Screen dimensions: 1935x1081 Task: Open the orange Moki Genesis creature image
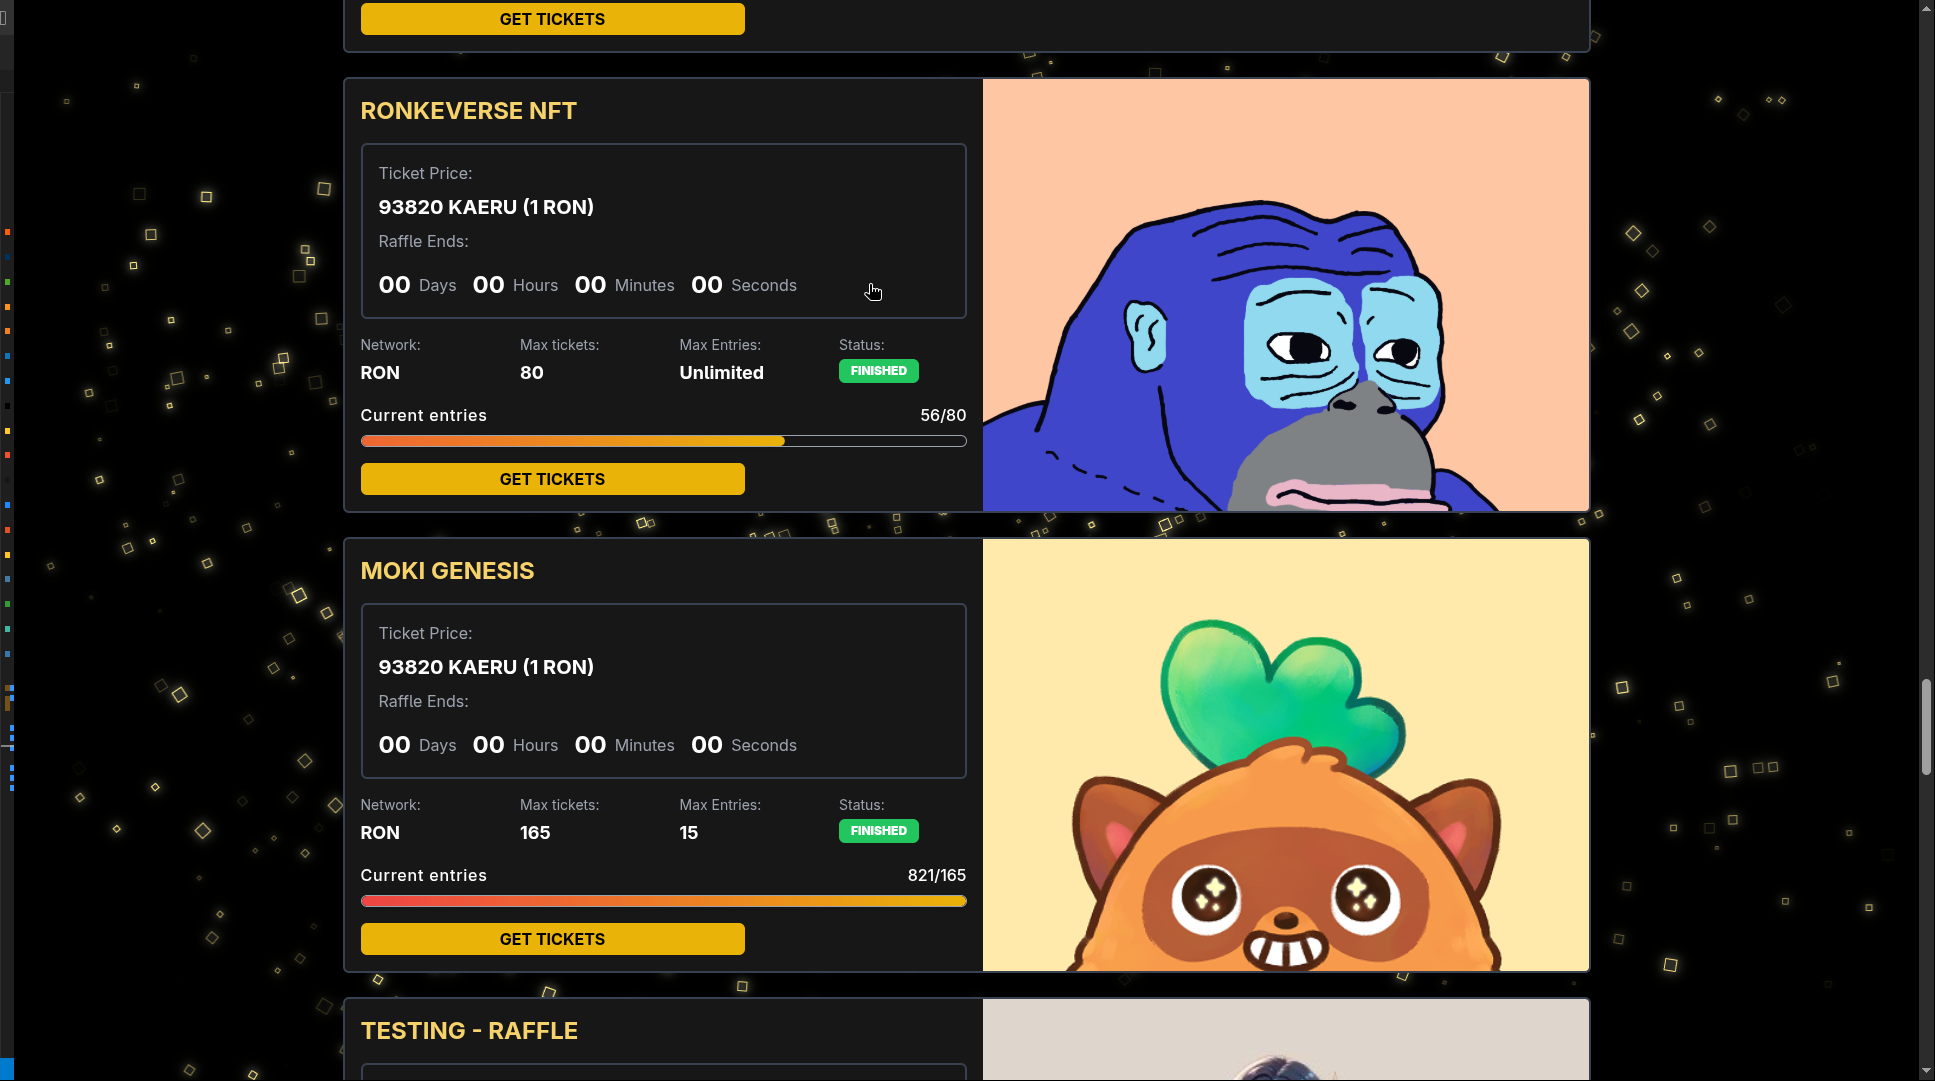point(1286,755)
